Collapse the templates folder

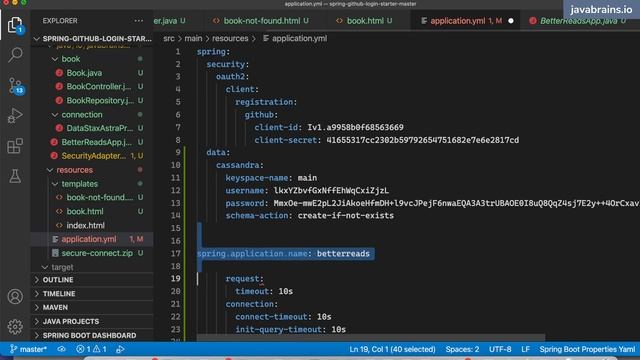(x=80, y=184)
